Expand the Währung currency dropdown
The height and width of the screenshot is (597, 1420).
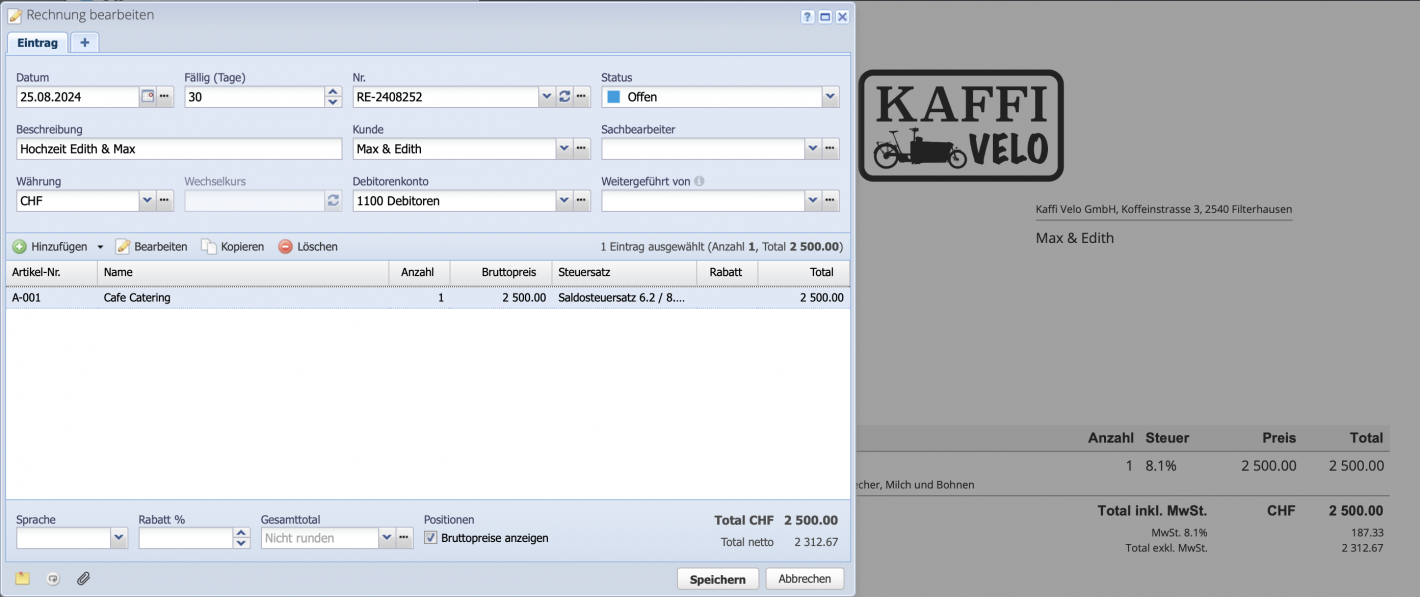[147, 200]
